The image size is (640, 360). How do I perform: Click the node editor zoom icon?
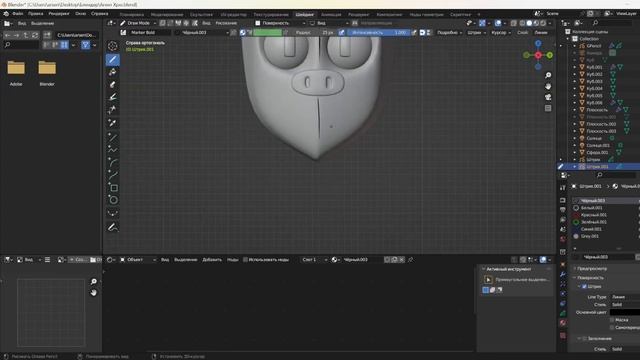pyautogui.click(x=93, y=282)
